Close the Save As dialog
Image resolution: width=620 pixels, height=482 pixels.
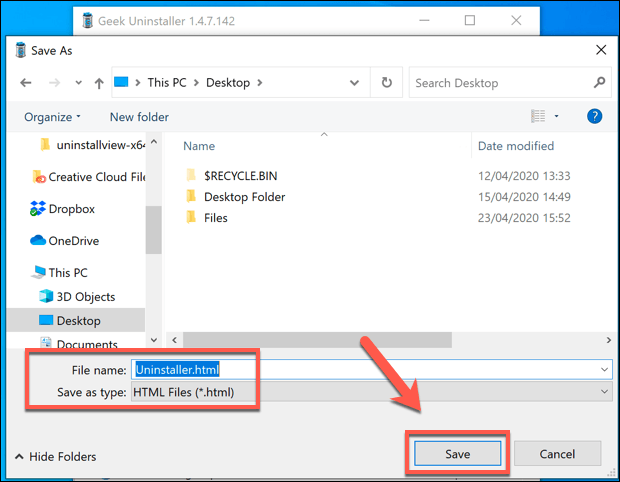coord(601,50)
